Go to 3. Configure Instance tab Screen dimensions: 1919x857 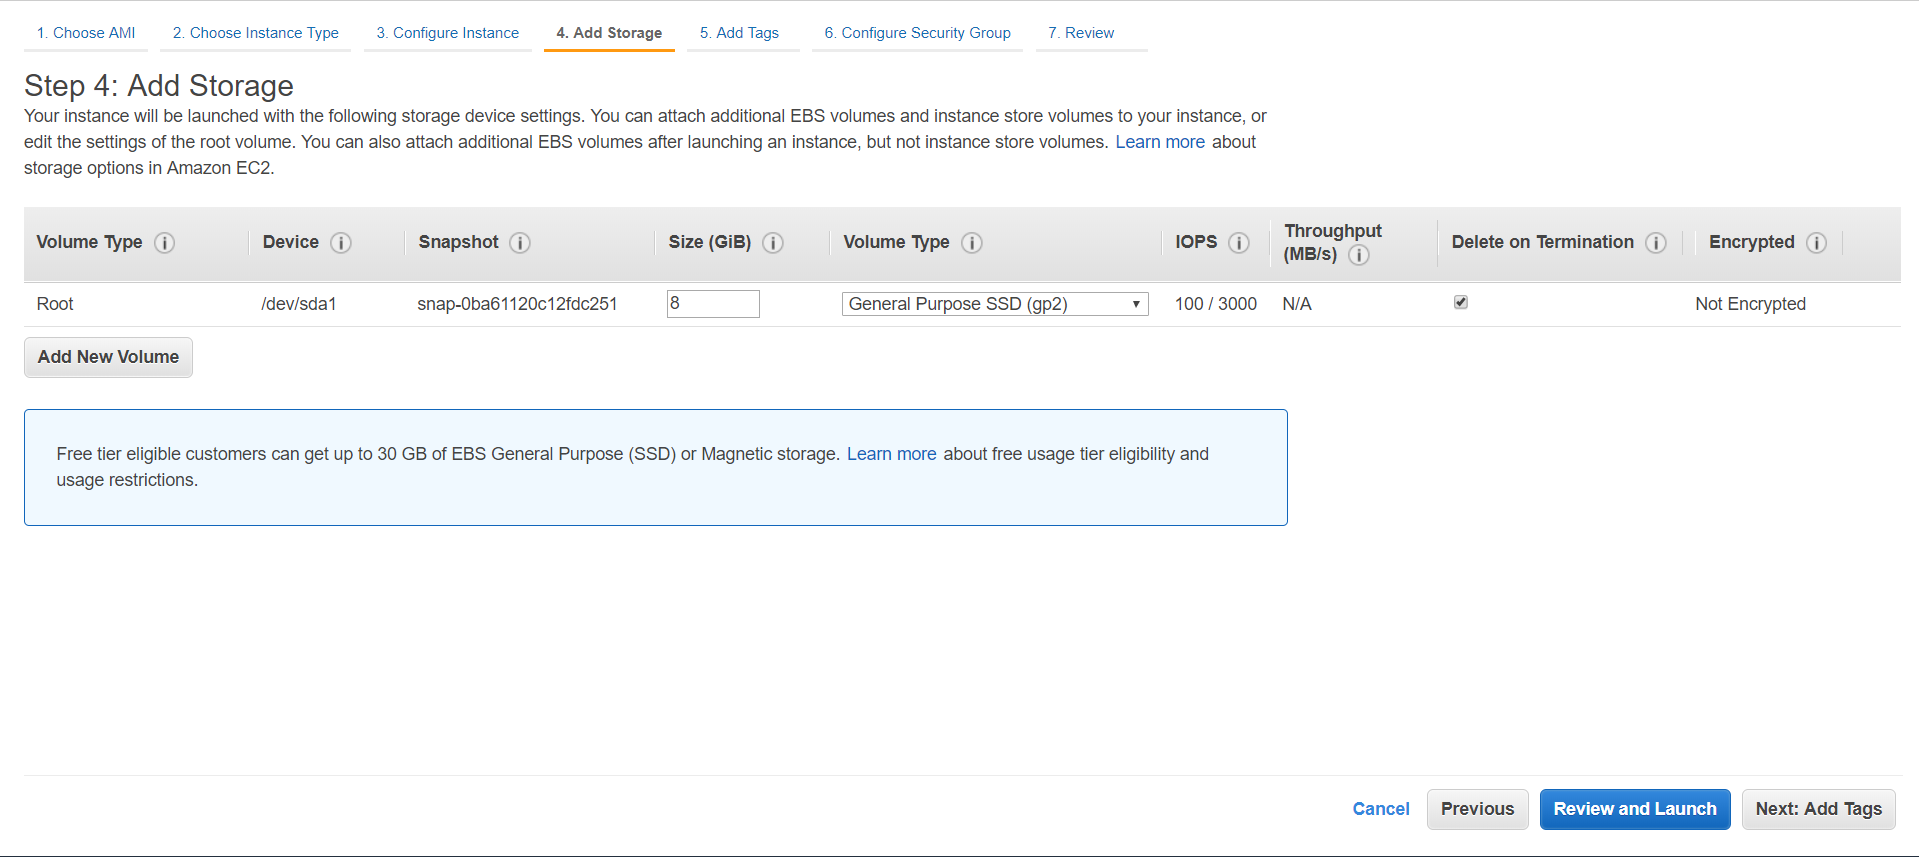pos(448,33)
